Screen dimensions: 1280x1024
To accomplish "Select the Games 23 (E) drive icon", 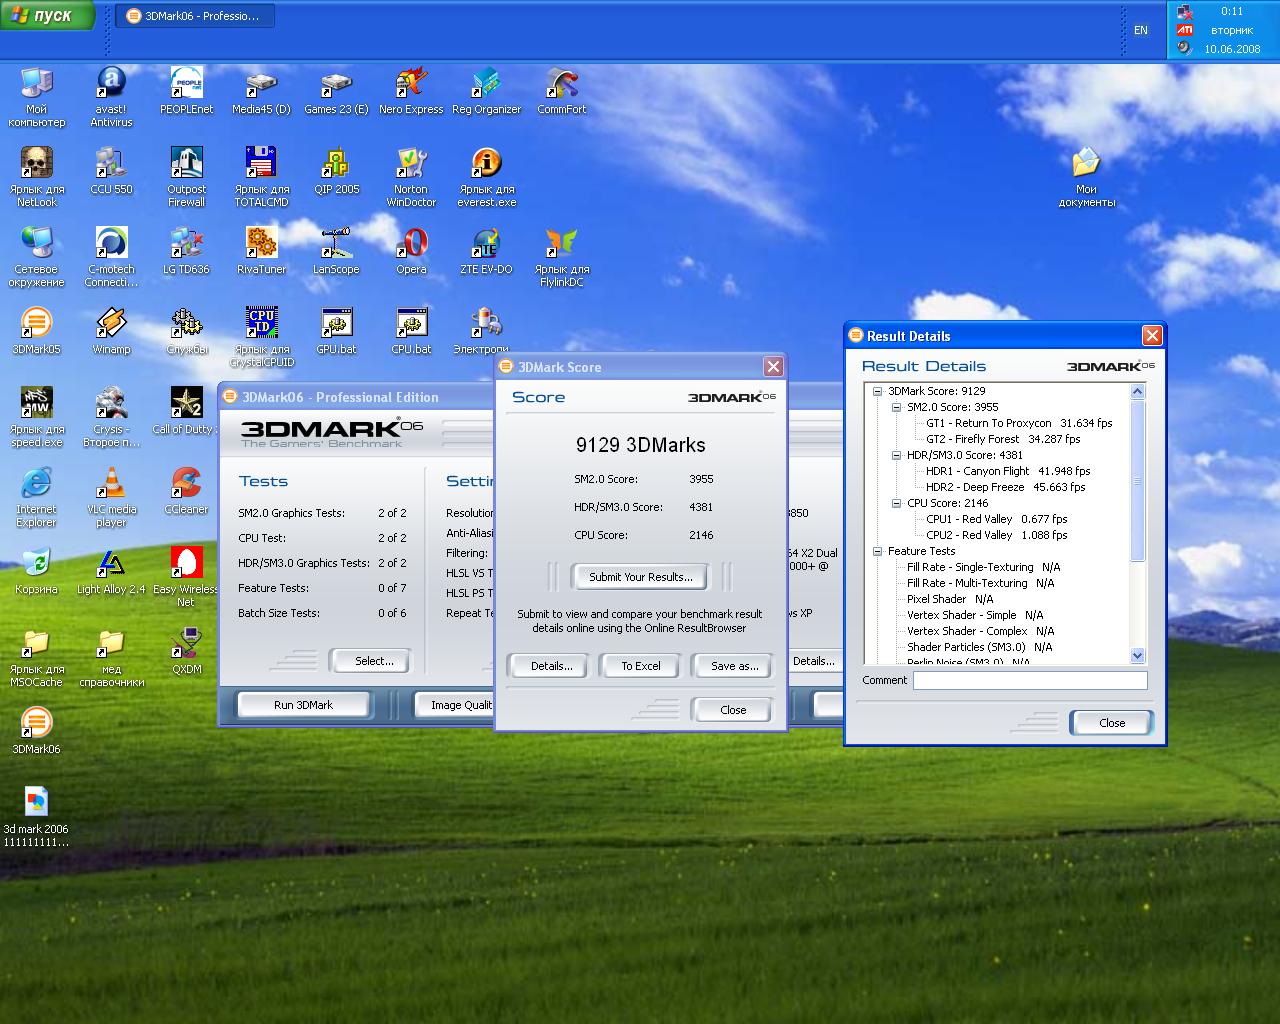I will click(336, 91).
